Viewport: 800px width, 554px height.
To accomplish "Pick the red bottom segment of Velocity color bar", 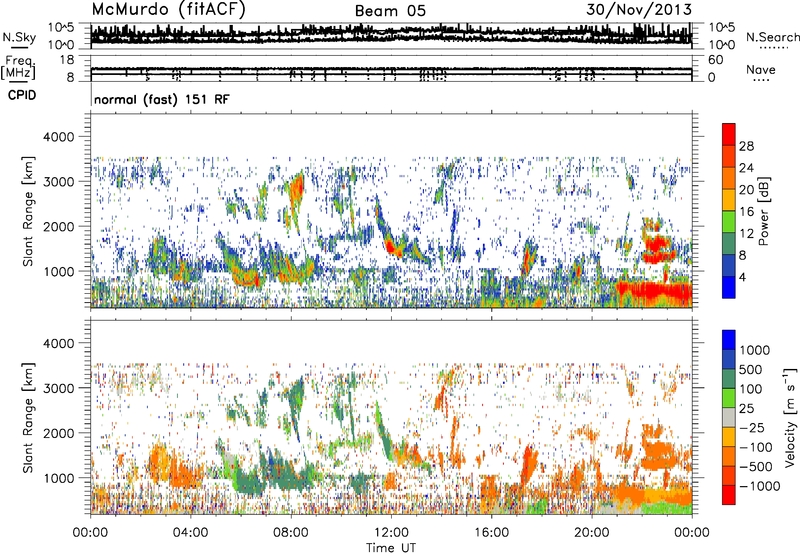I will click(x=729, y=495).
